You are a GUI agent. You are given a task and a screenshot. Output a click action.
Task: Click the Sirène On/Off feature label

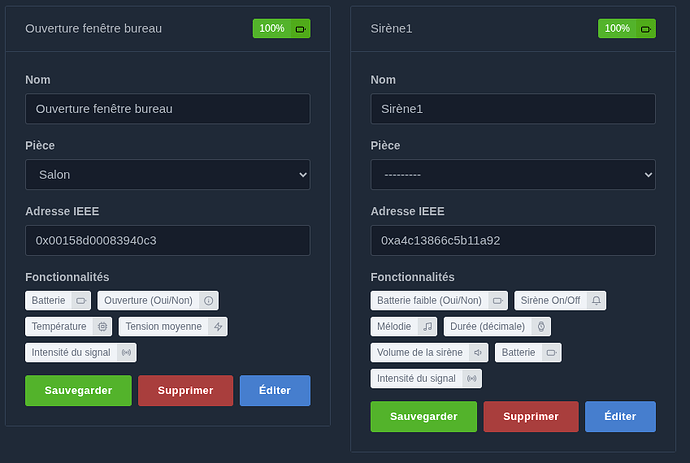pyautogui.click(x=551, y=301)
